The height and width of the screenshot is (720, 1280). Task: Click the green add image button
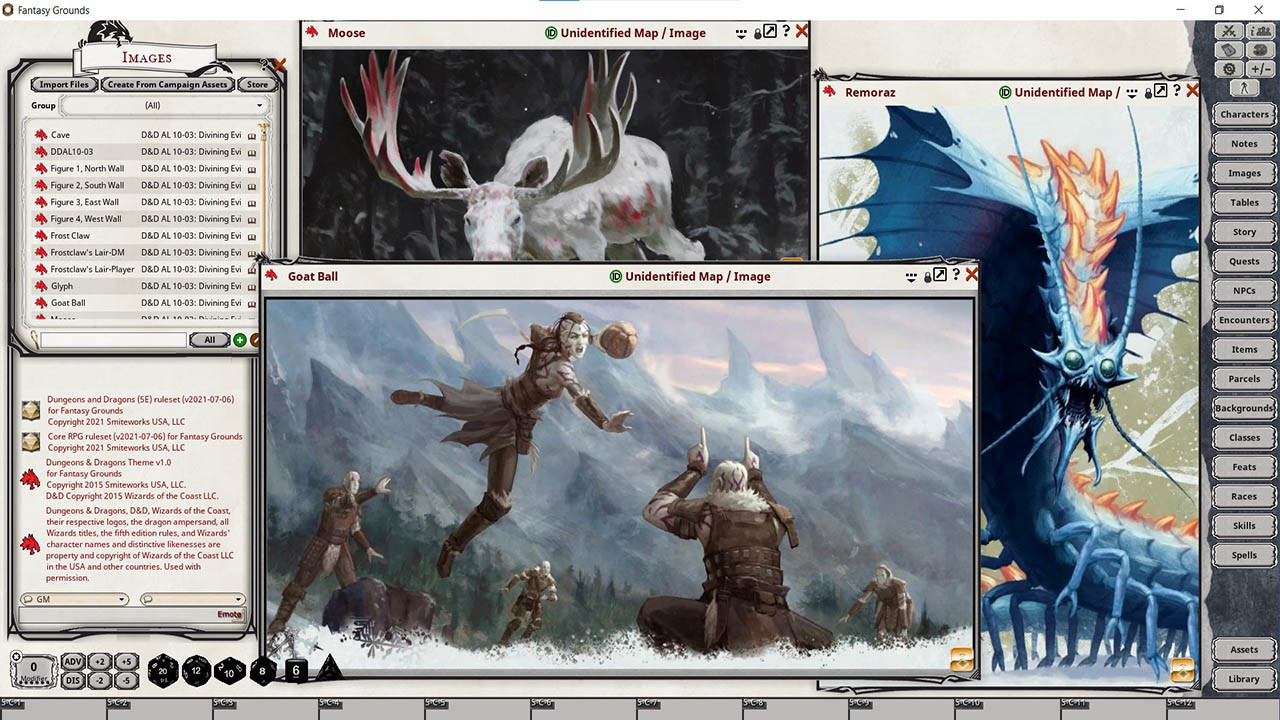coord(240,340)
